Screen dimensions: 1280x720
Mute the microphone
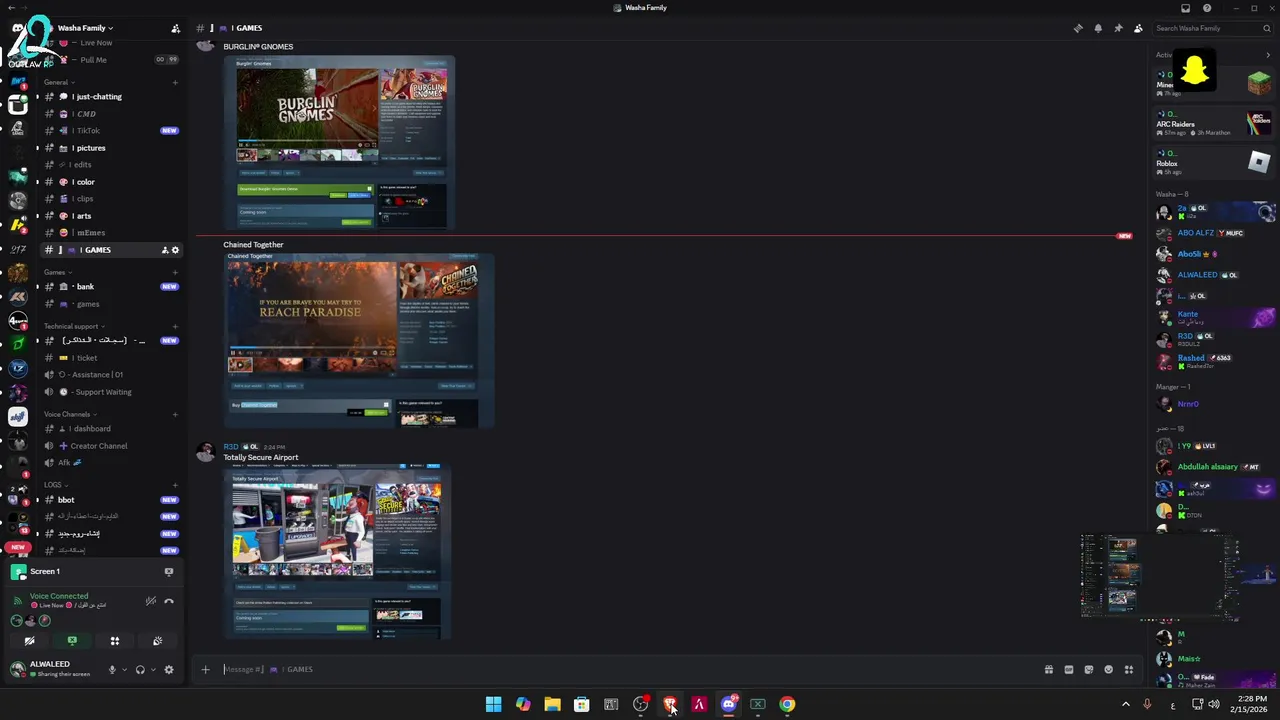(112, 670)
